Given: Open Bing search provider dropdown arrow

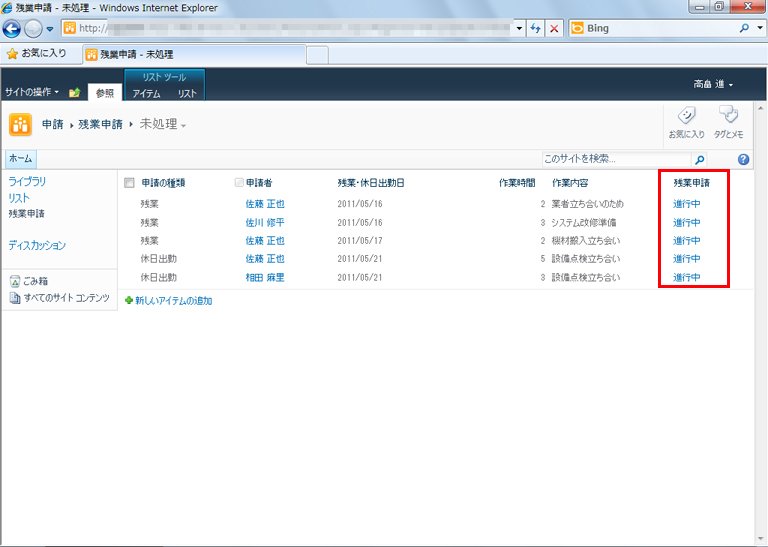Looking at the screenshot, I should tap(760, 28).
